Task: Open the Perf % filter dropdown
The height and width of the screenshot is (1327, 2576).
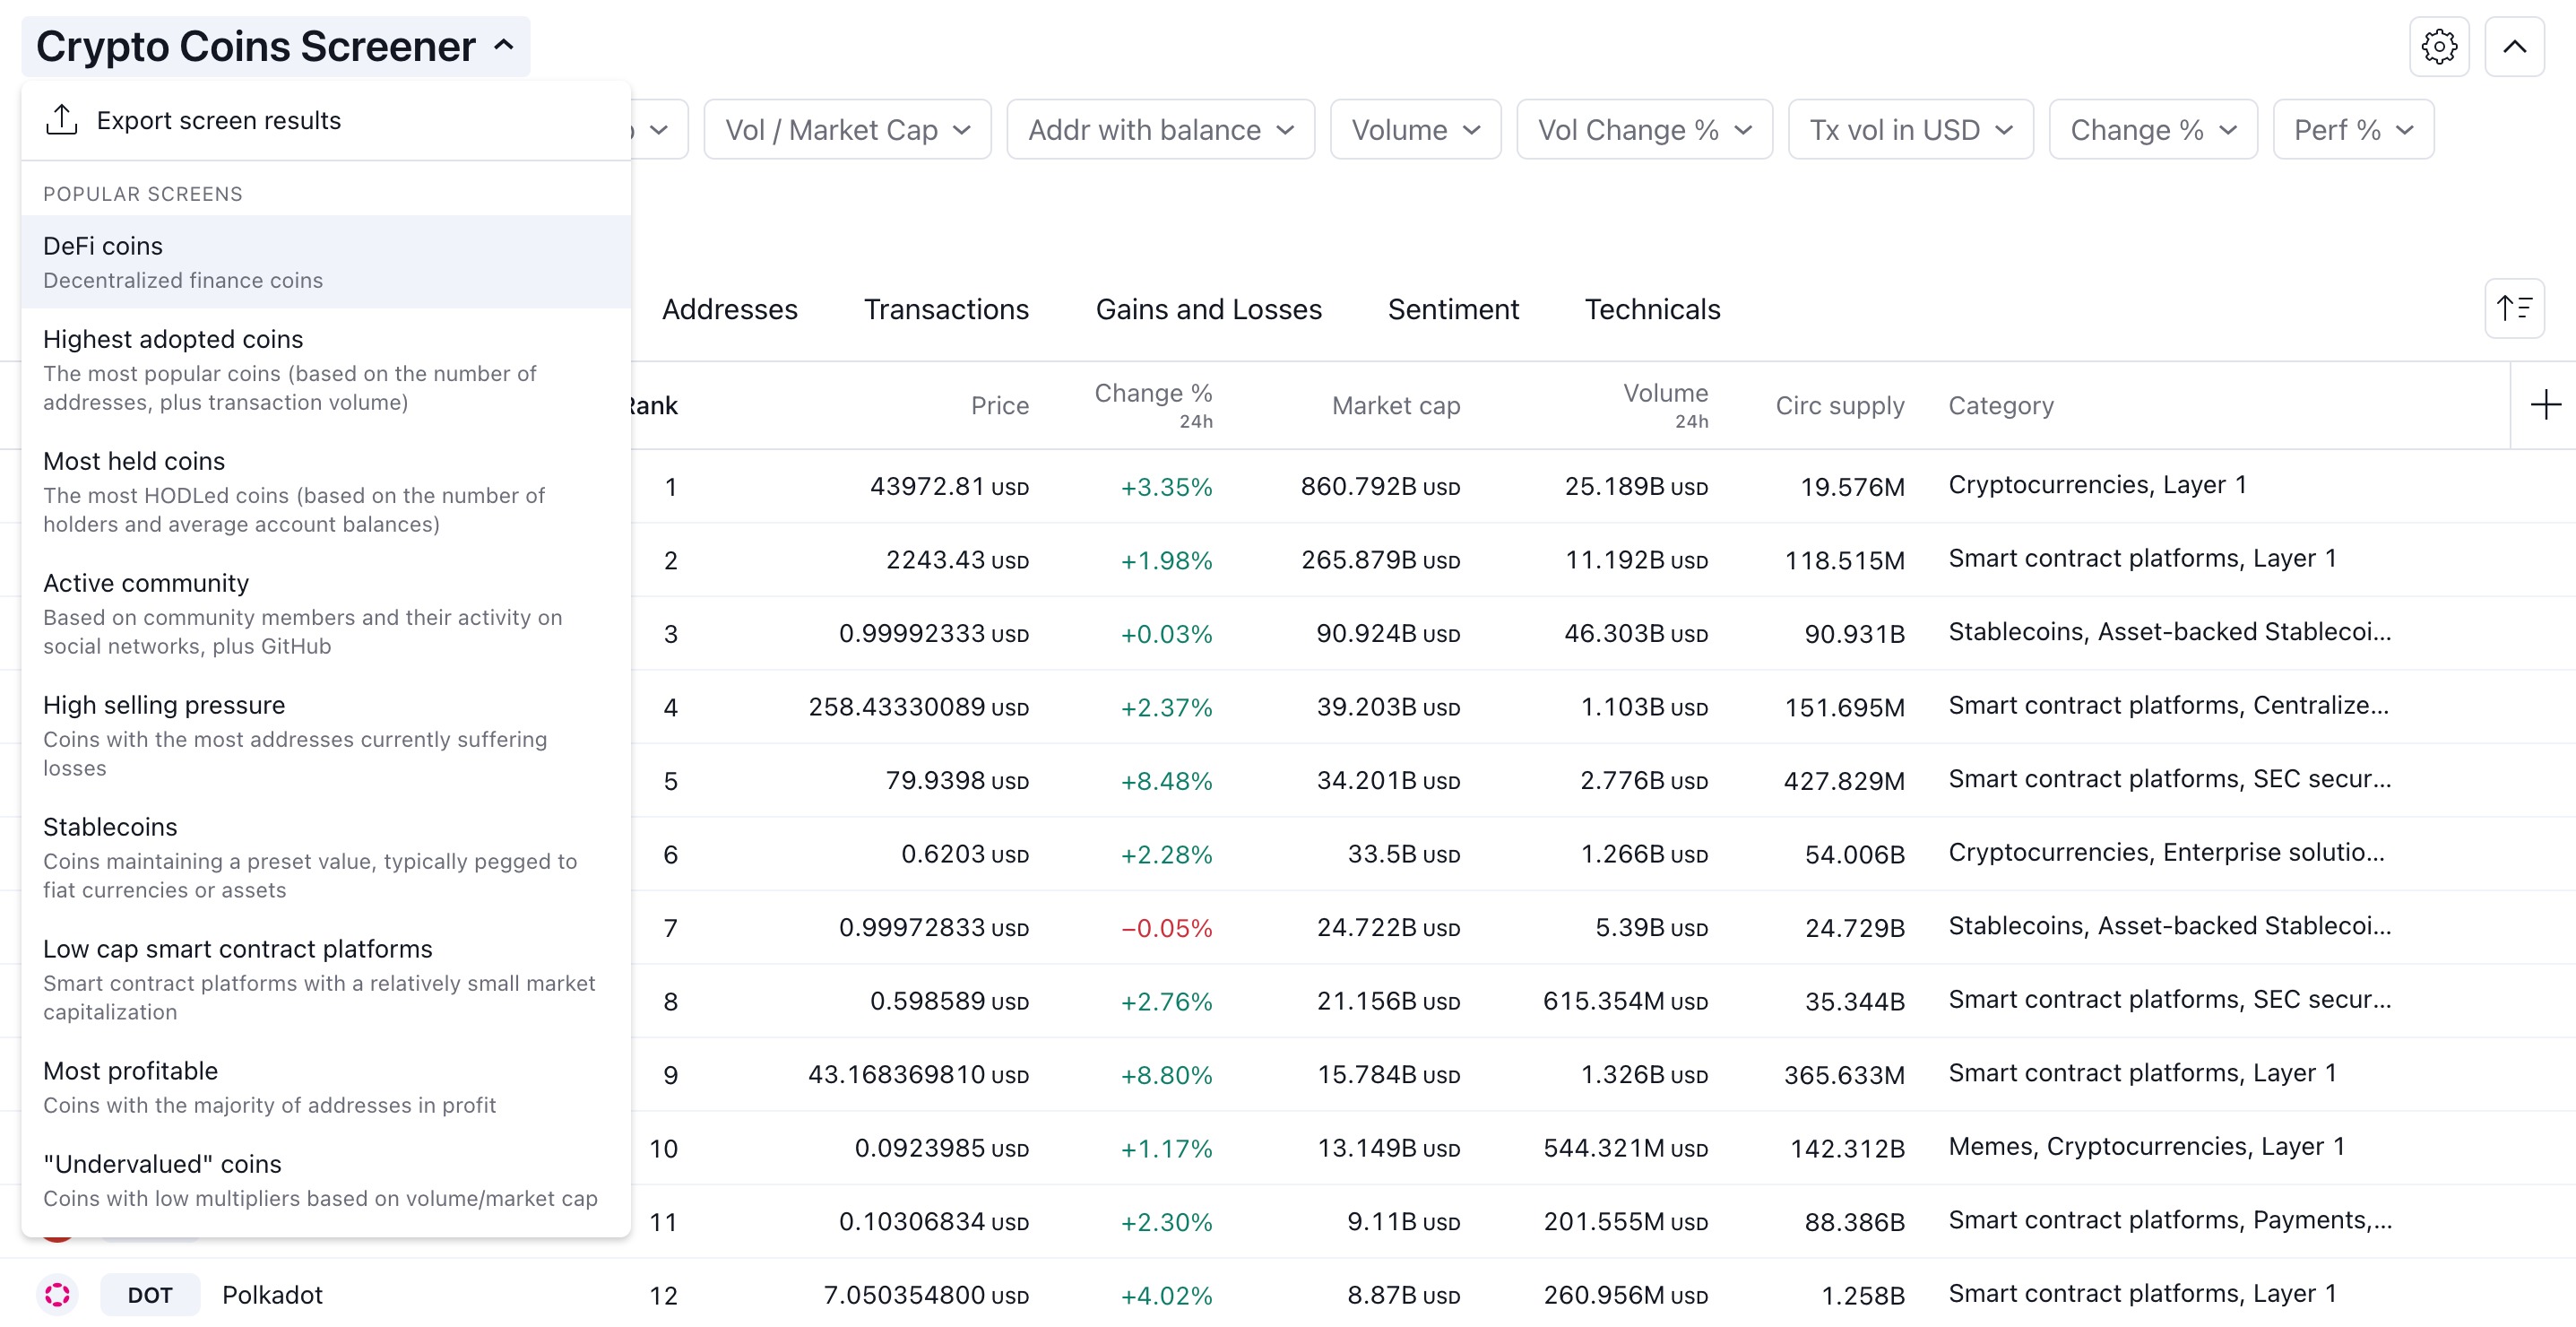Action: coord(2352,130)
